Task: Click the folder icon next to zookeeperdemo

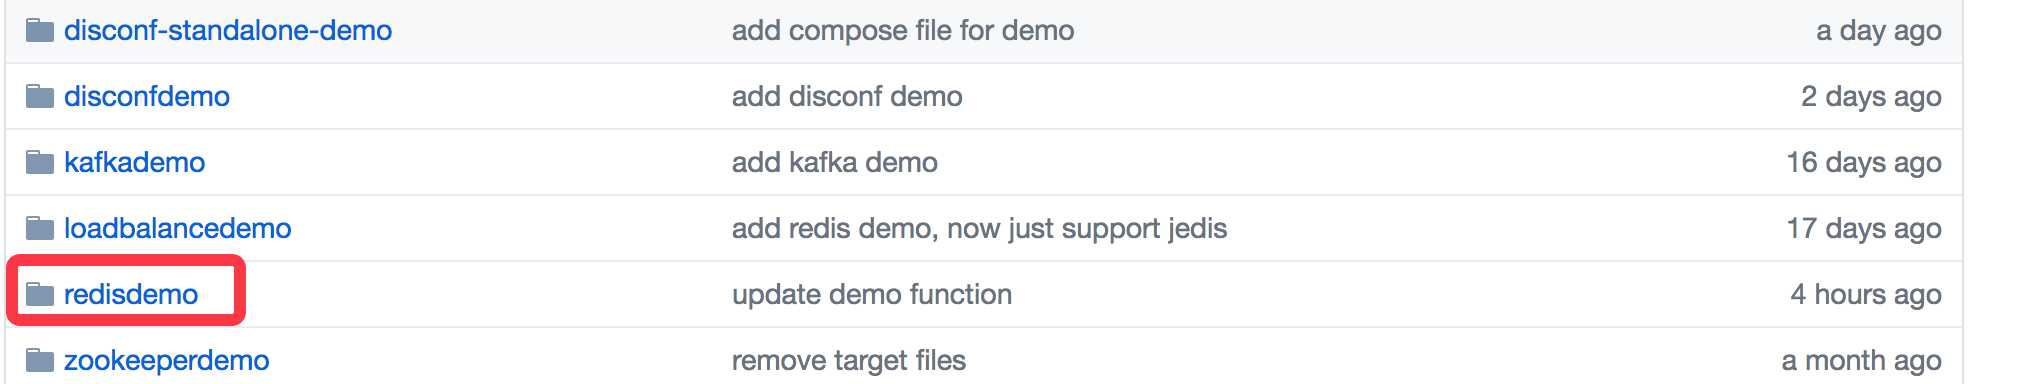Action: [40, 360]
